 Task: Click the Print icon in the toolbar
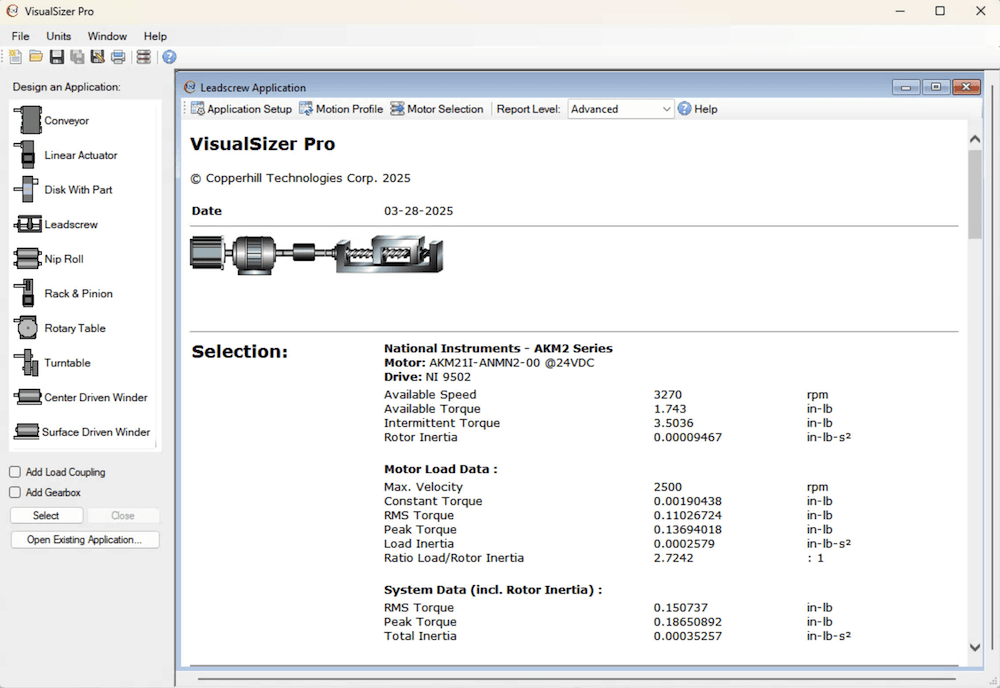(118, 57)
